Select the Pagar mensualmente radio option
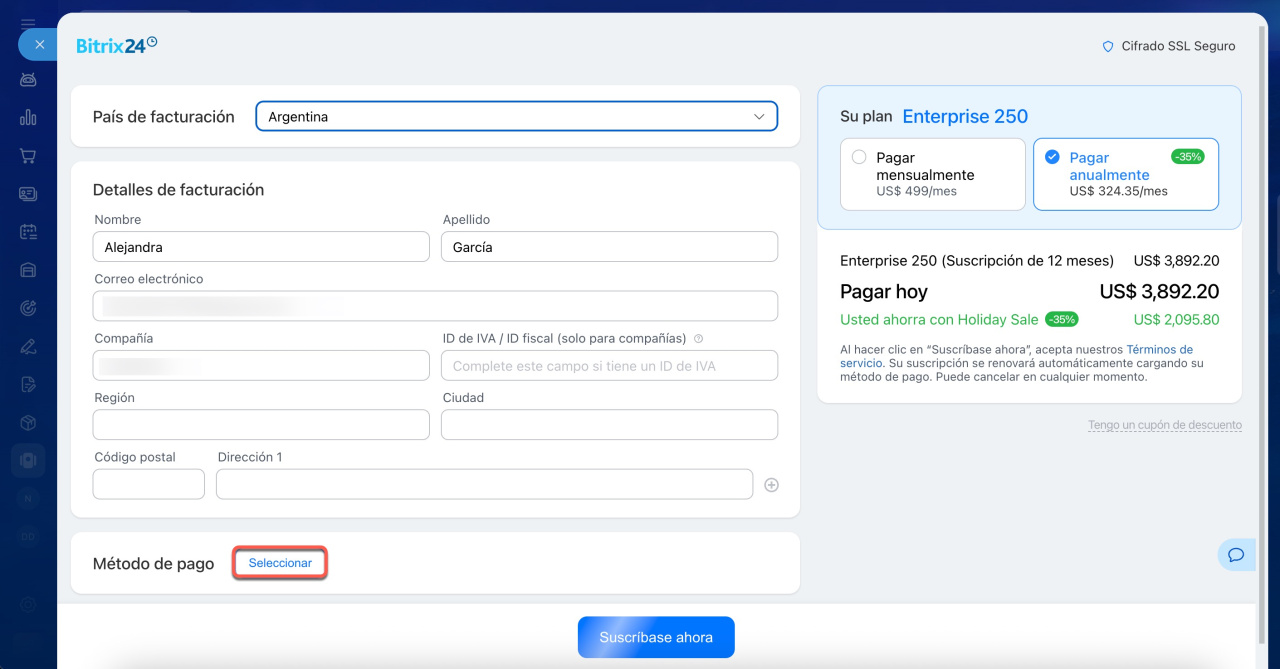Viewport: 1280px width, 669px height. pos(859,158)
